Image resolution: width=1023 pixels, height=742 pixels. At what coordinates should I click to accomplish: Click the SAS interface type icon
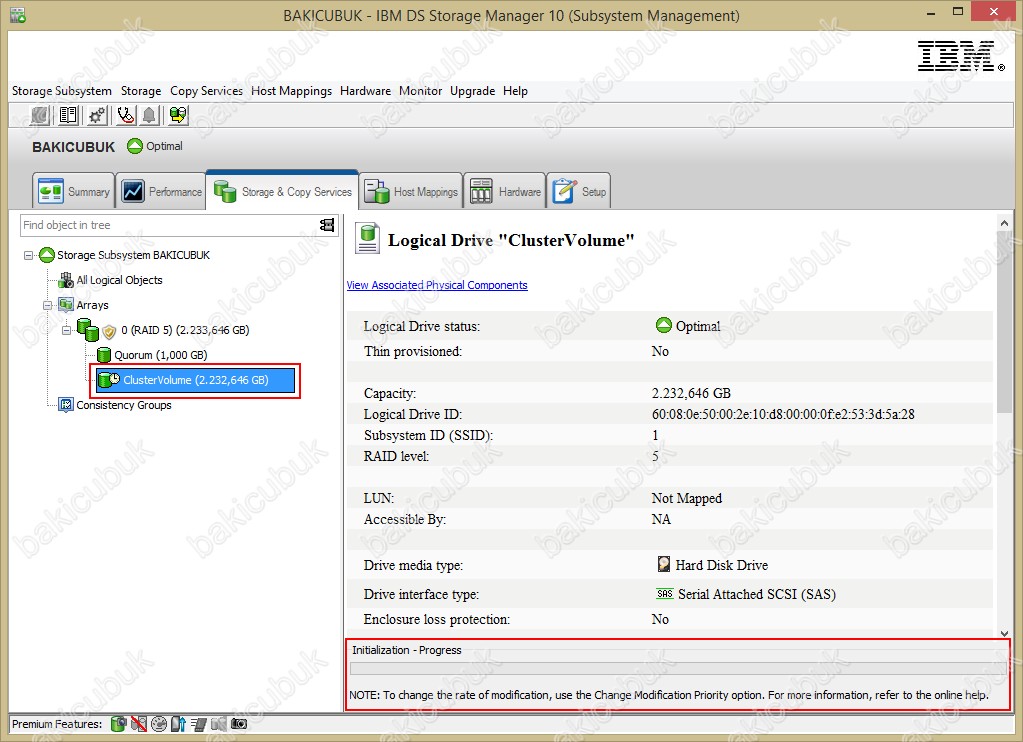[x=664, y=593]
